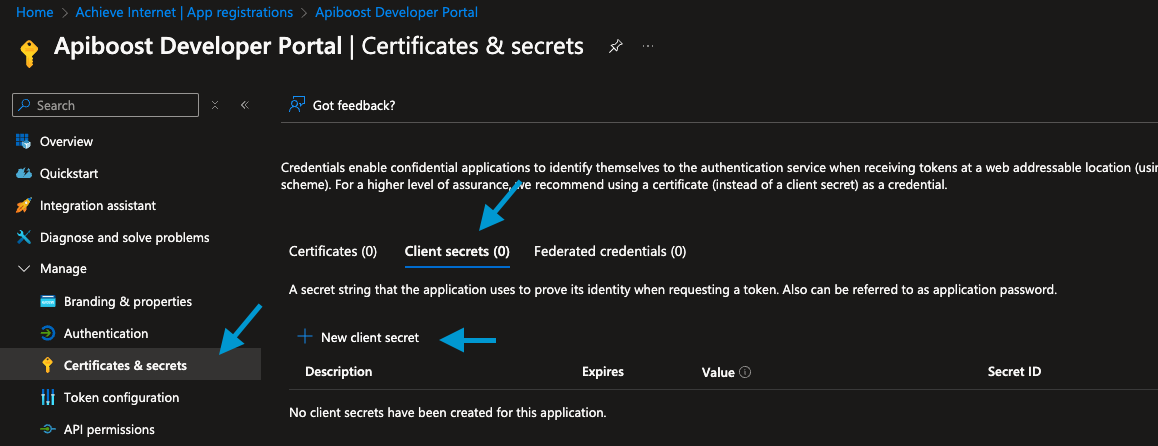The image size is (1158, 446).
Task: Click the pin icon beside the page title
Action: pos(614,47)
